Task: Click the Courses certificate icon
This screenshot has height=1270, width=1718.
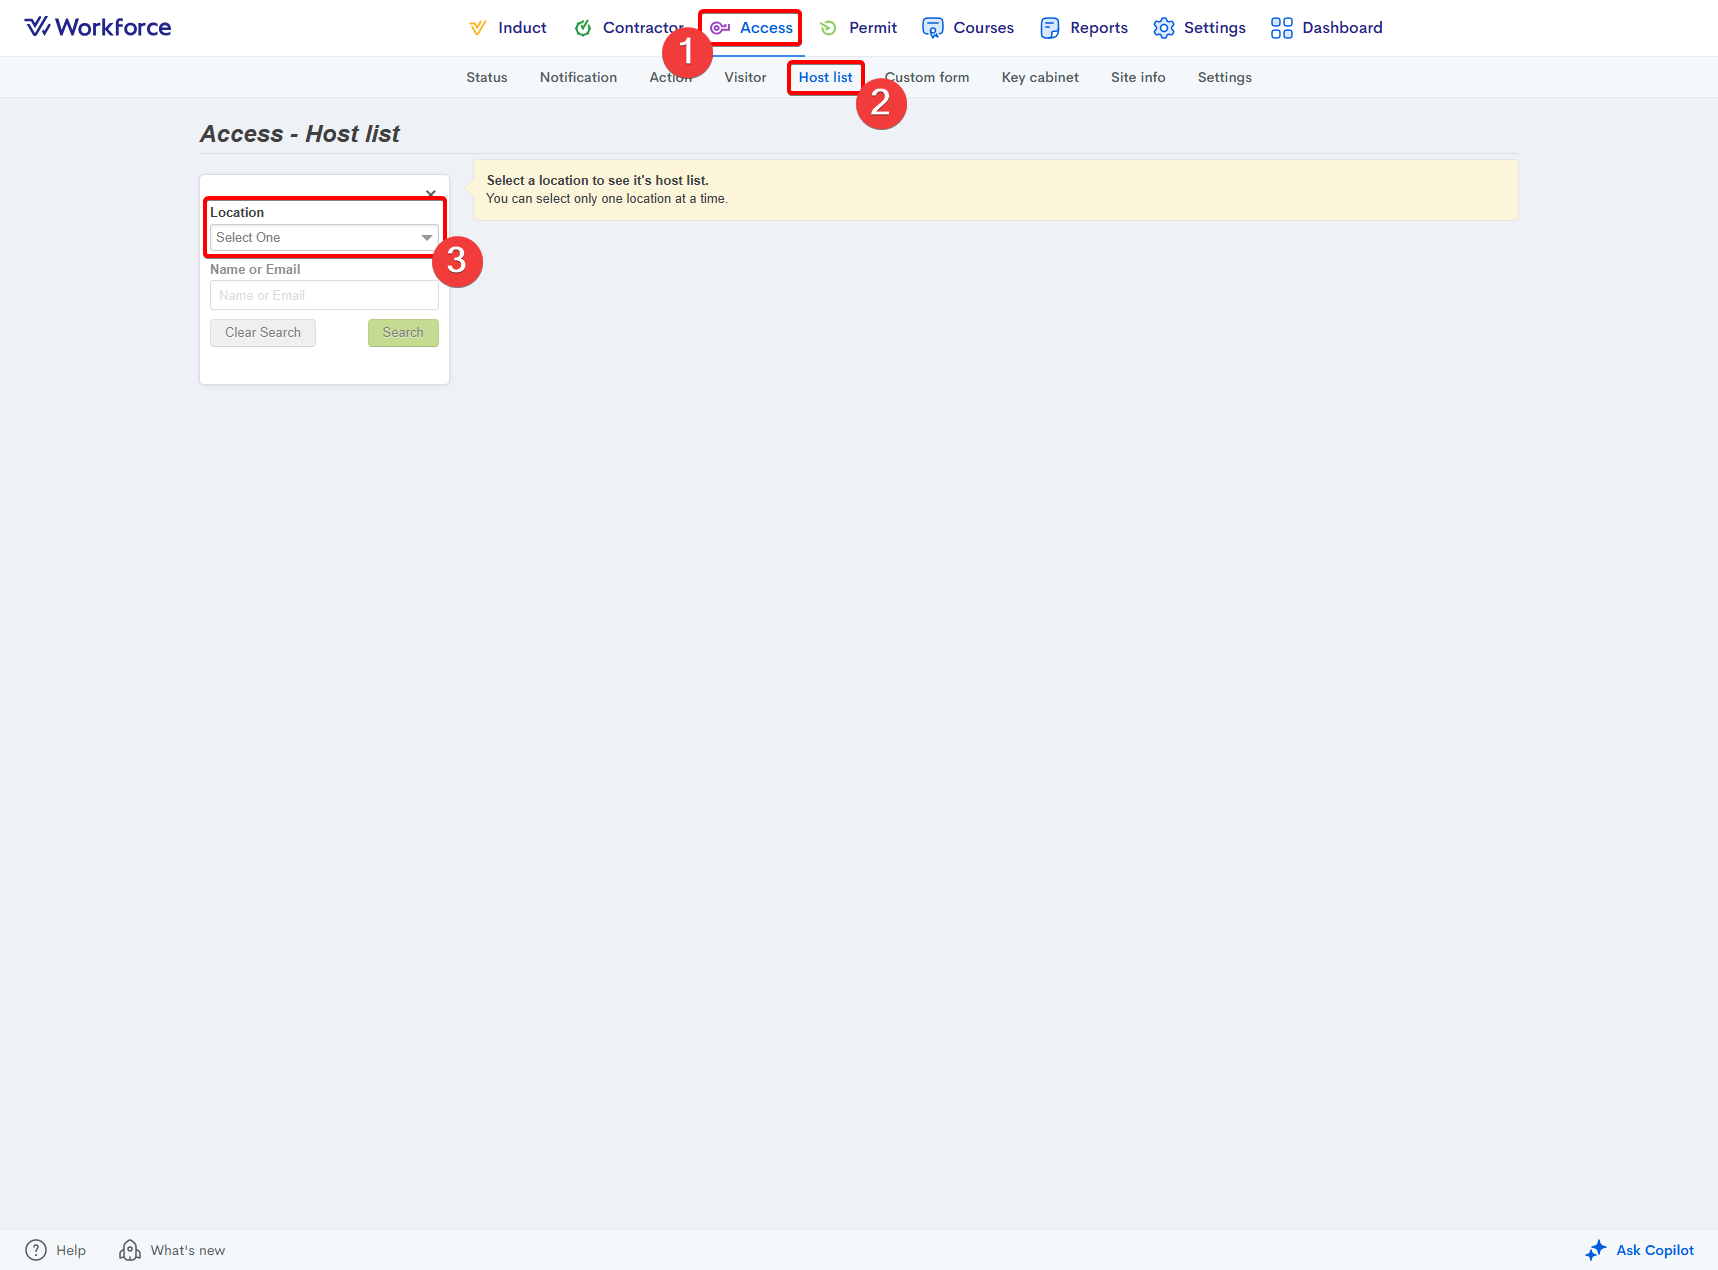Action: pos(932,28)
